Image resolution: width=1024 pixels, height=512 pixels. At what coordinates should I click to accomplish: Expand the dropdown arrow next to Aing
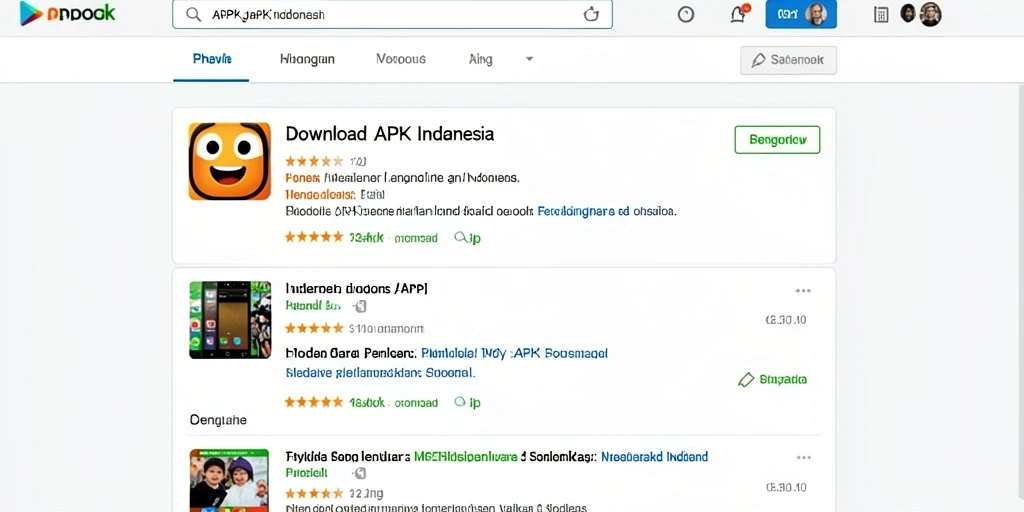tap(530, 59)
